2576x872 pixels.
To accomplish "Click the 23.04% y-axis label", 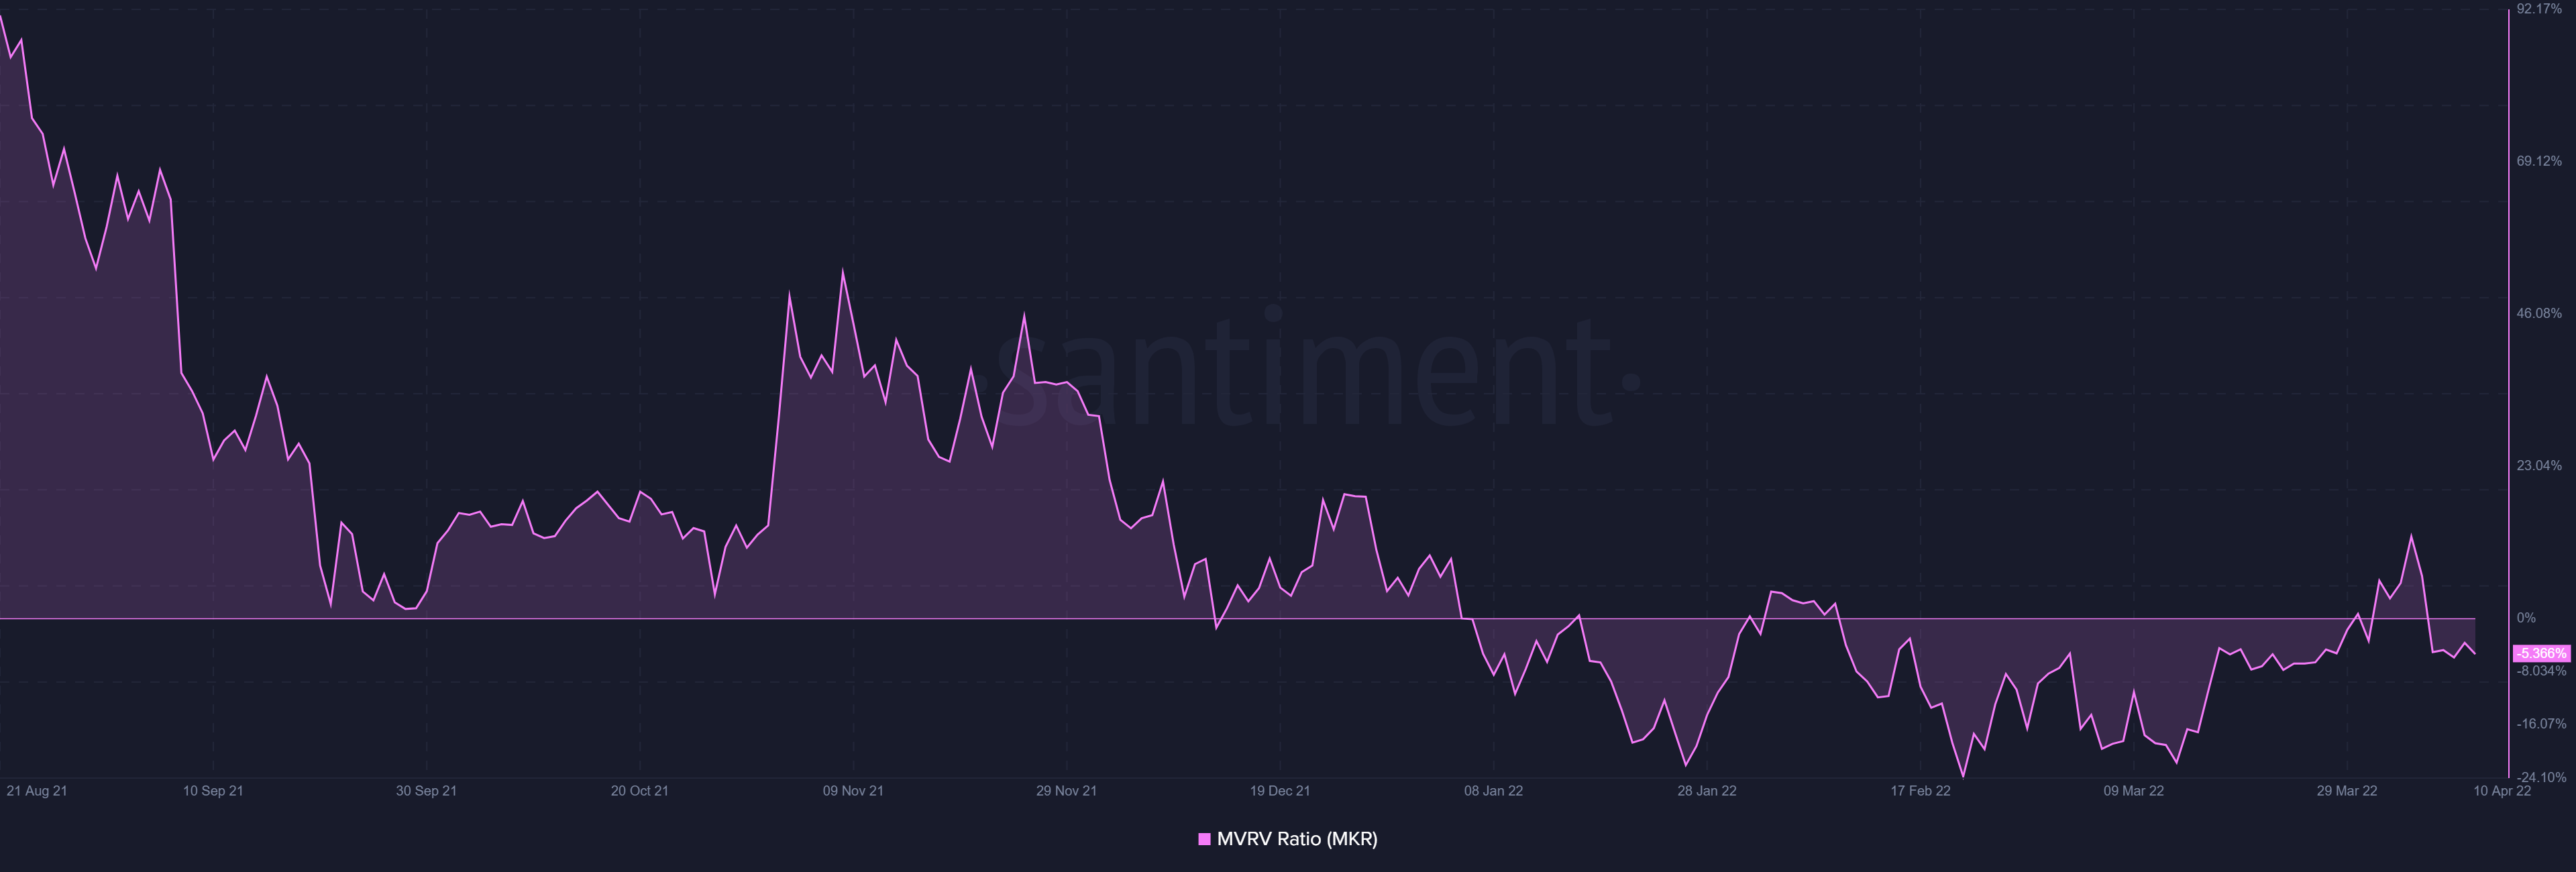I will point(2539,465).
